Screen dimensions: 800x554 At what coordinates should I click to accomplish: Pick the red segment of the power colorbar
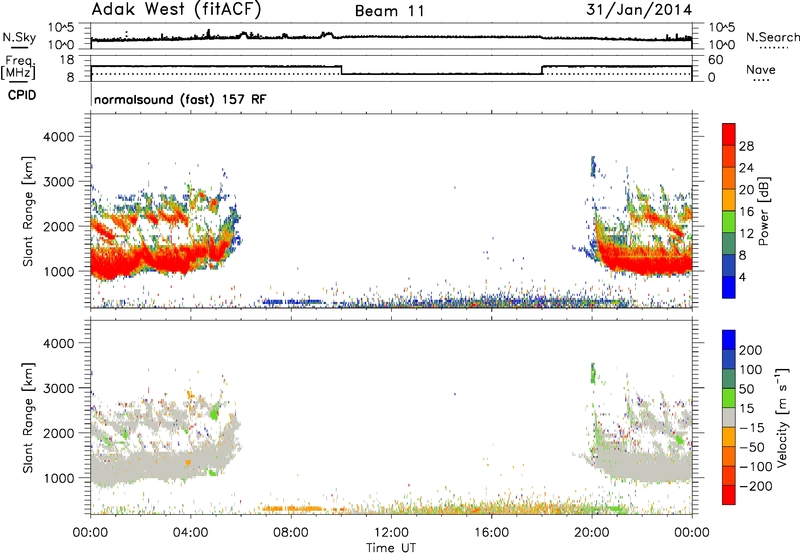[x=729, y=134]
